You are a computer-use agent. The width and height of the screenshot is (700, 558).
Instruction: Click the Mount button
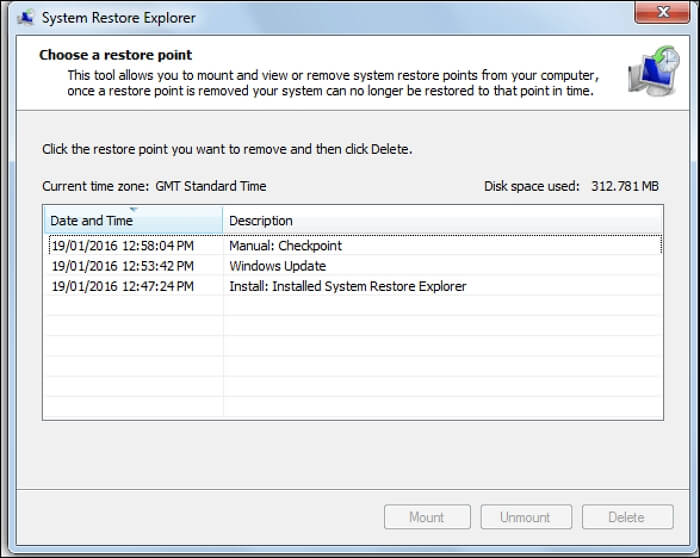click(x=427, y=517)
